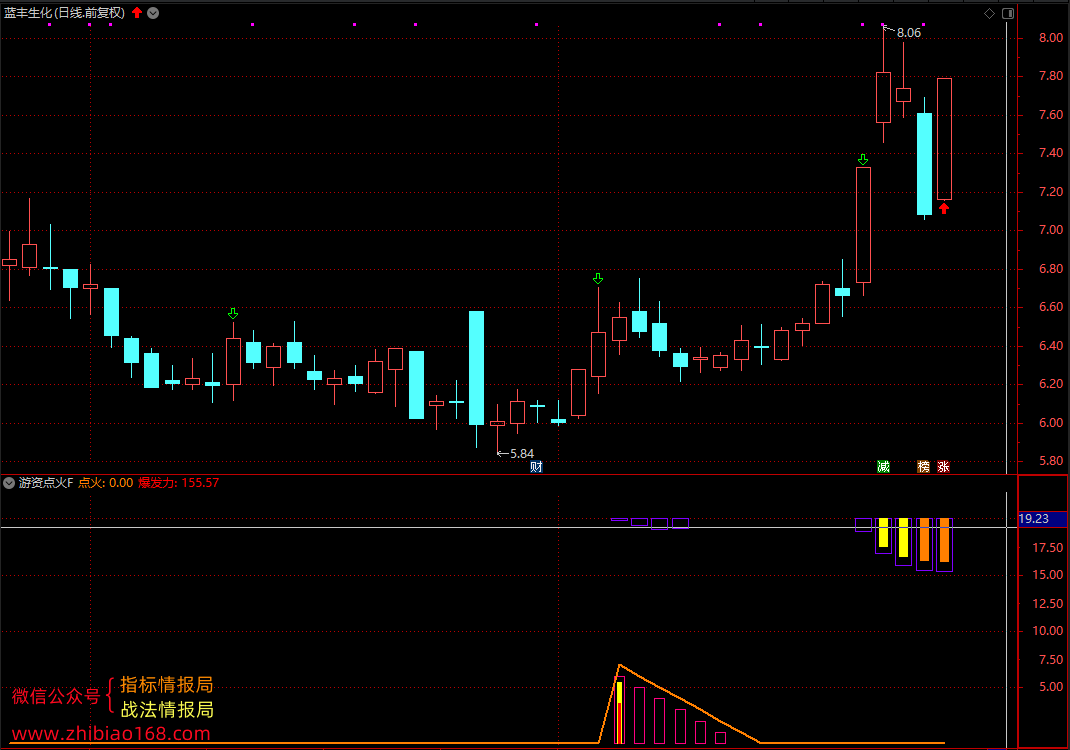Click the red up arrow beside the 蓝丰生化 title
Image resolution: width=1070 pixels, height=750 pixels.
click(136, 12)
